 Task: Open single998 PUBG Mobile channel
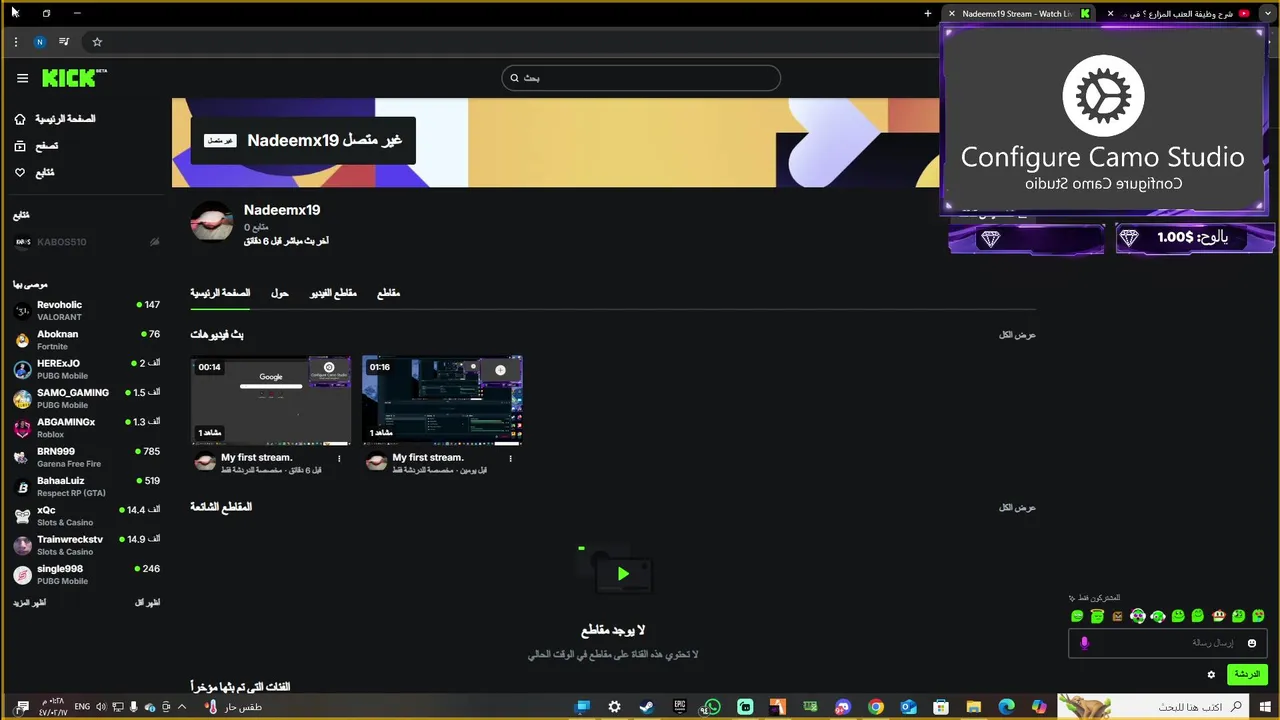point(86,574)
